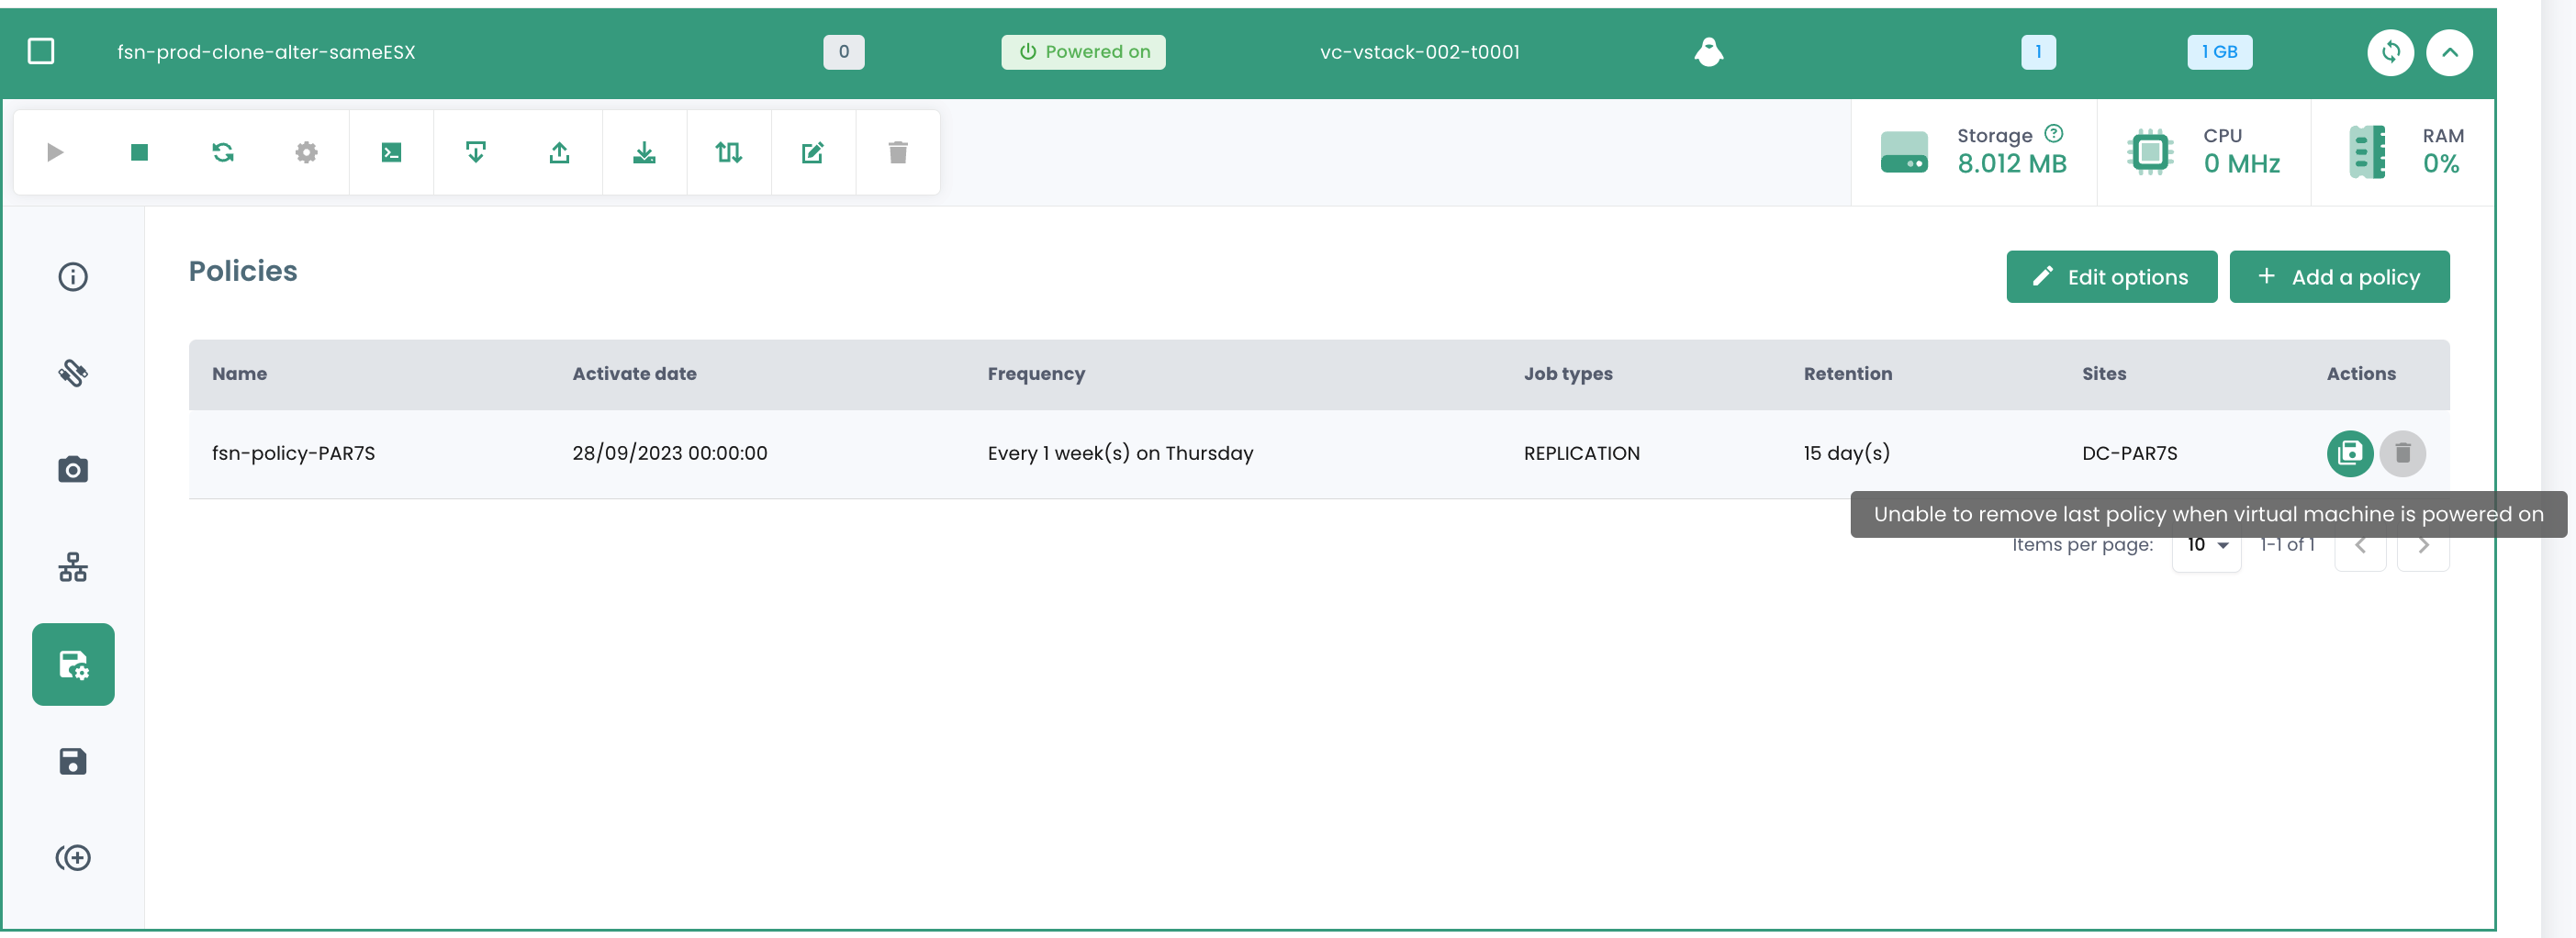Tick the checkbox beside fsn-prod-clone-alter-sameESX
2576x938 pixels.
[41, 51]
